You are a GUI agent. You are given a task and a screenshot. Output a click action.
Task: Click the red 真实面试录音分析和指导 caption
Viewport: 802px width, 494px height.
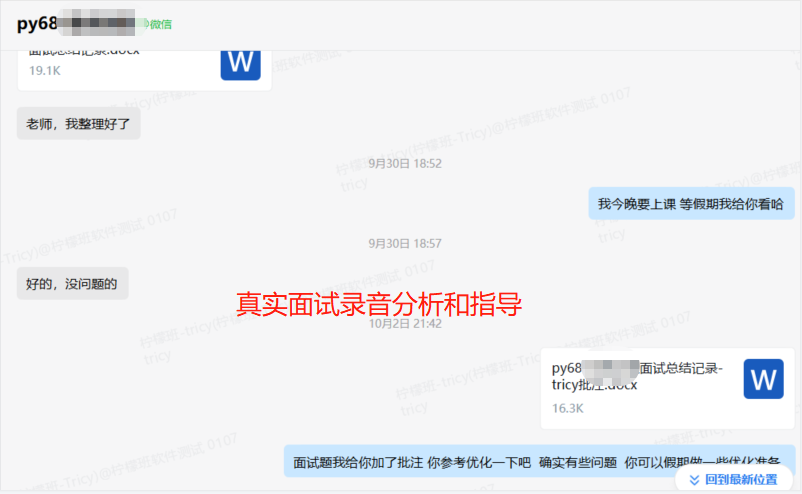[379, 304]
